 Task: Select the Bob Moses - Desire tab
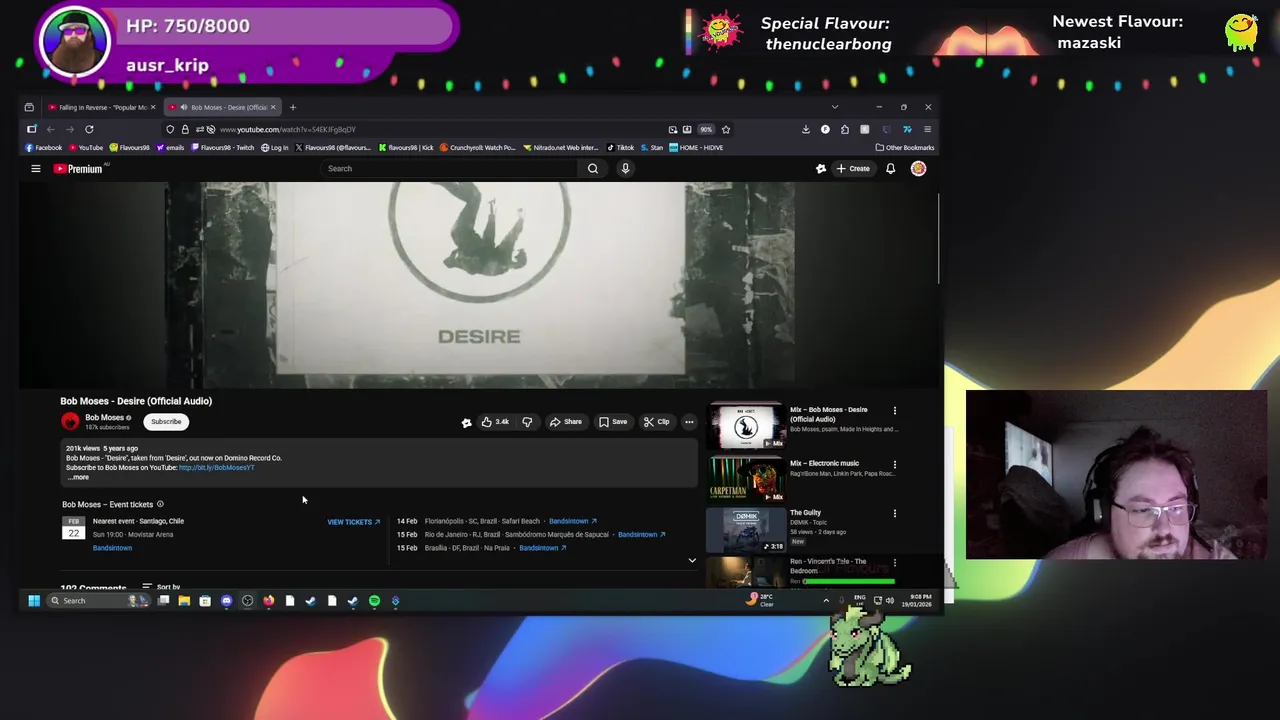(x=223, y=107)
